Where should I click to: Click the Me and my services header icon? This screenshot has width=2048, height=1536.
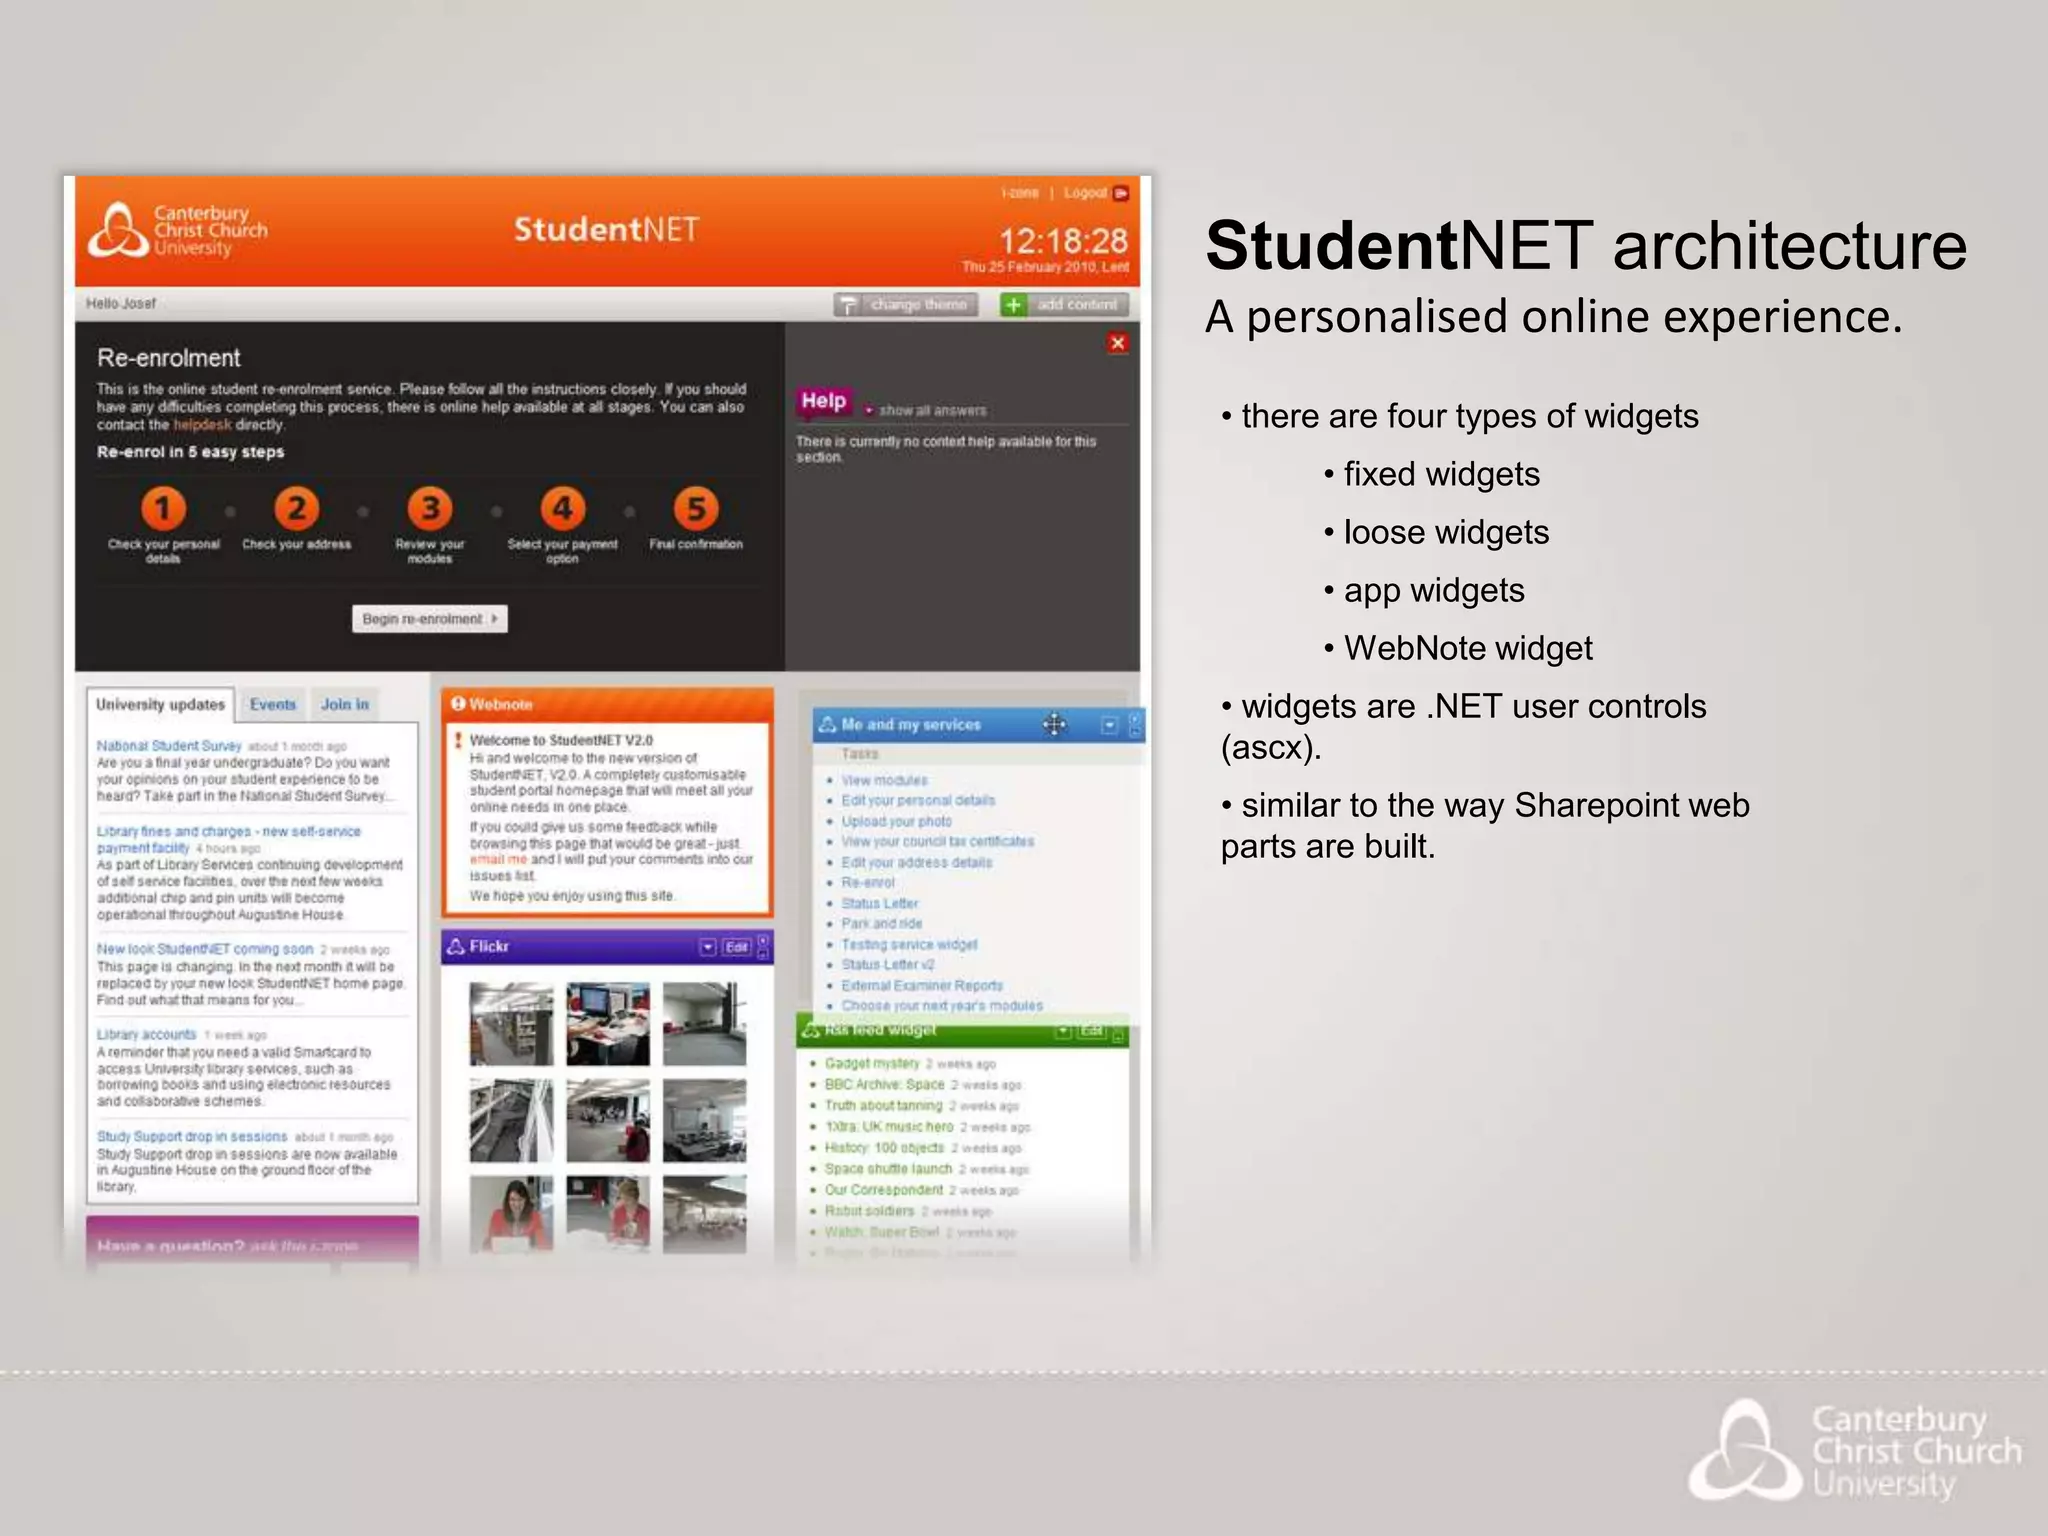[827, 724]
